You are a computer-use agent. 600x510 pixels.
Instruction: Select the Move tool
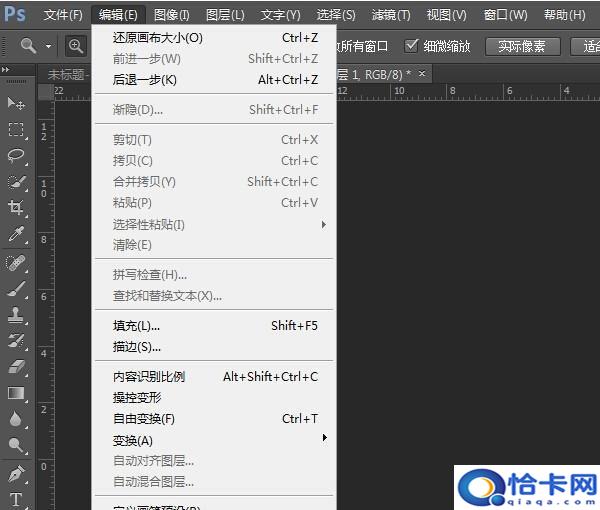[x=16, y=103]
